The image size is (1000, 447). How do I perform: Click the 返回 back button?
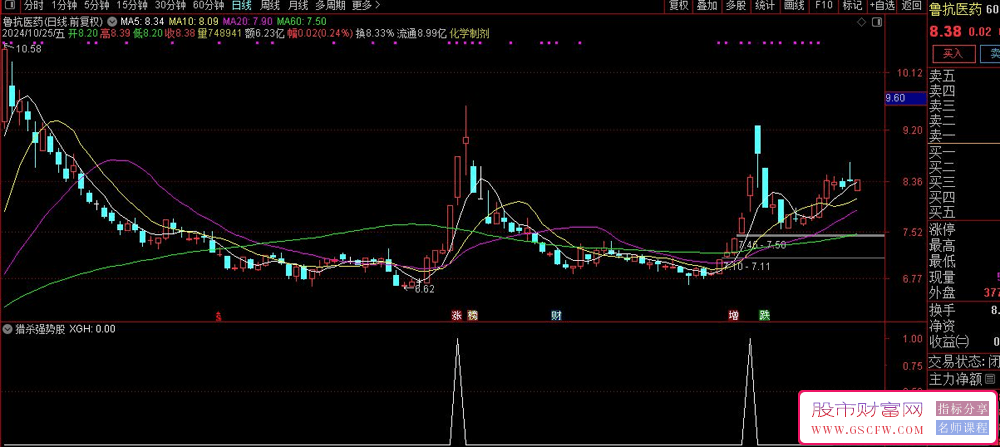pyautogui.click(x=911, y=6)
